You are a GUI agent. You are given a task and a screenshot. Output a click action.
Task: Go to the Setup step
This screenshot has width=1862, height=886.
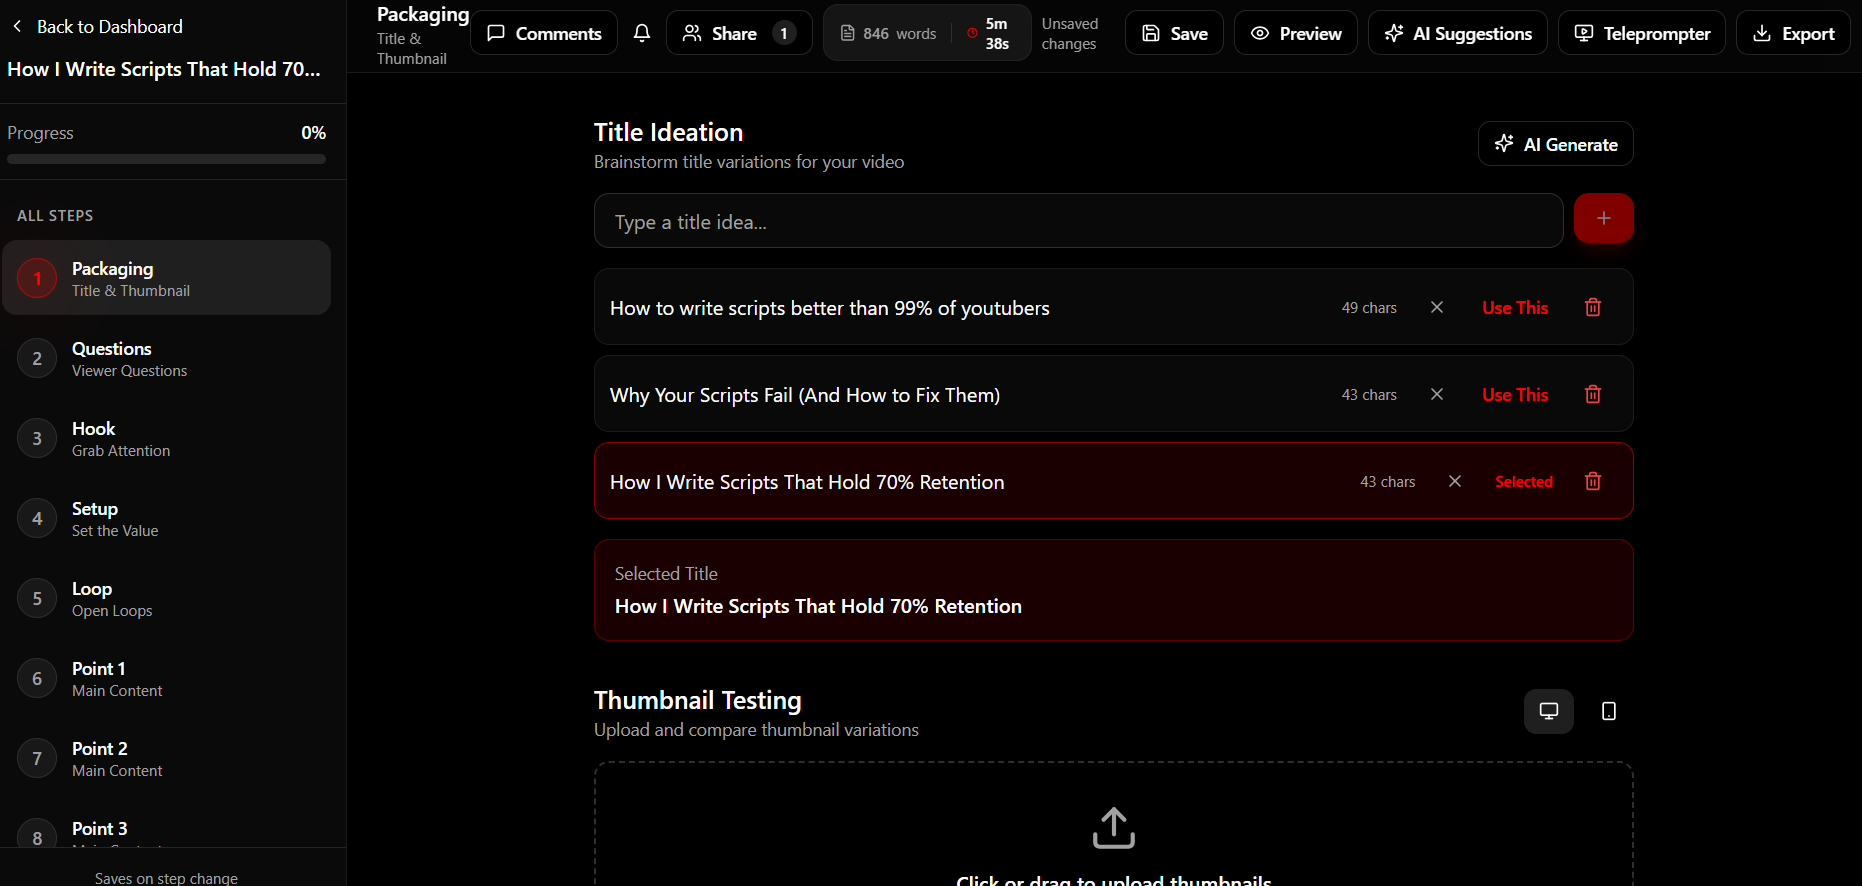coord(166,518)
